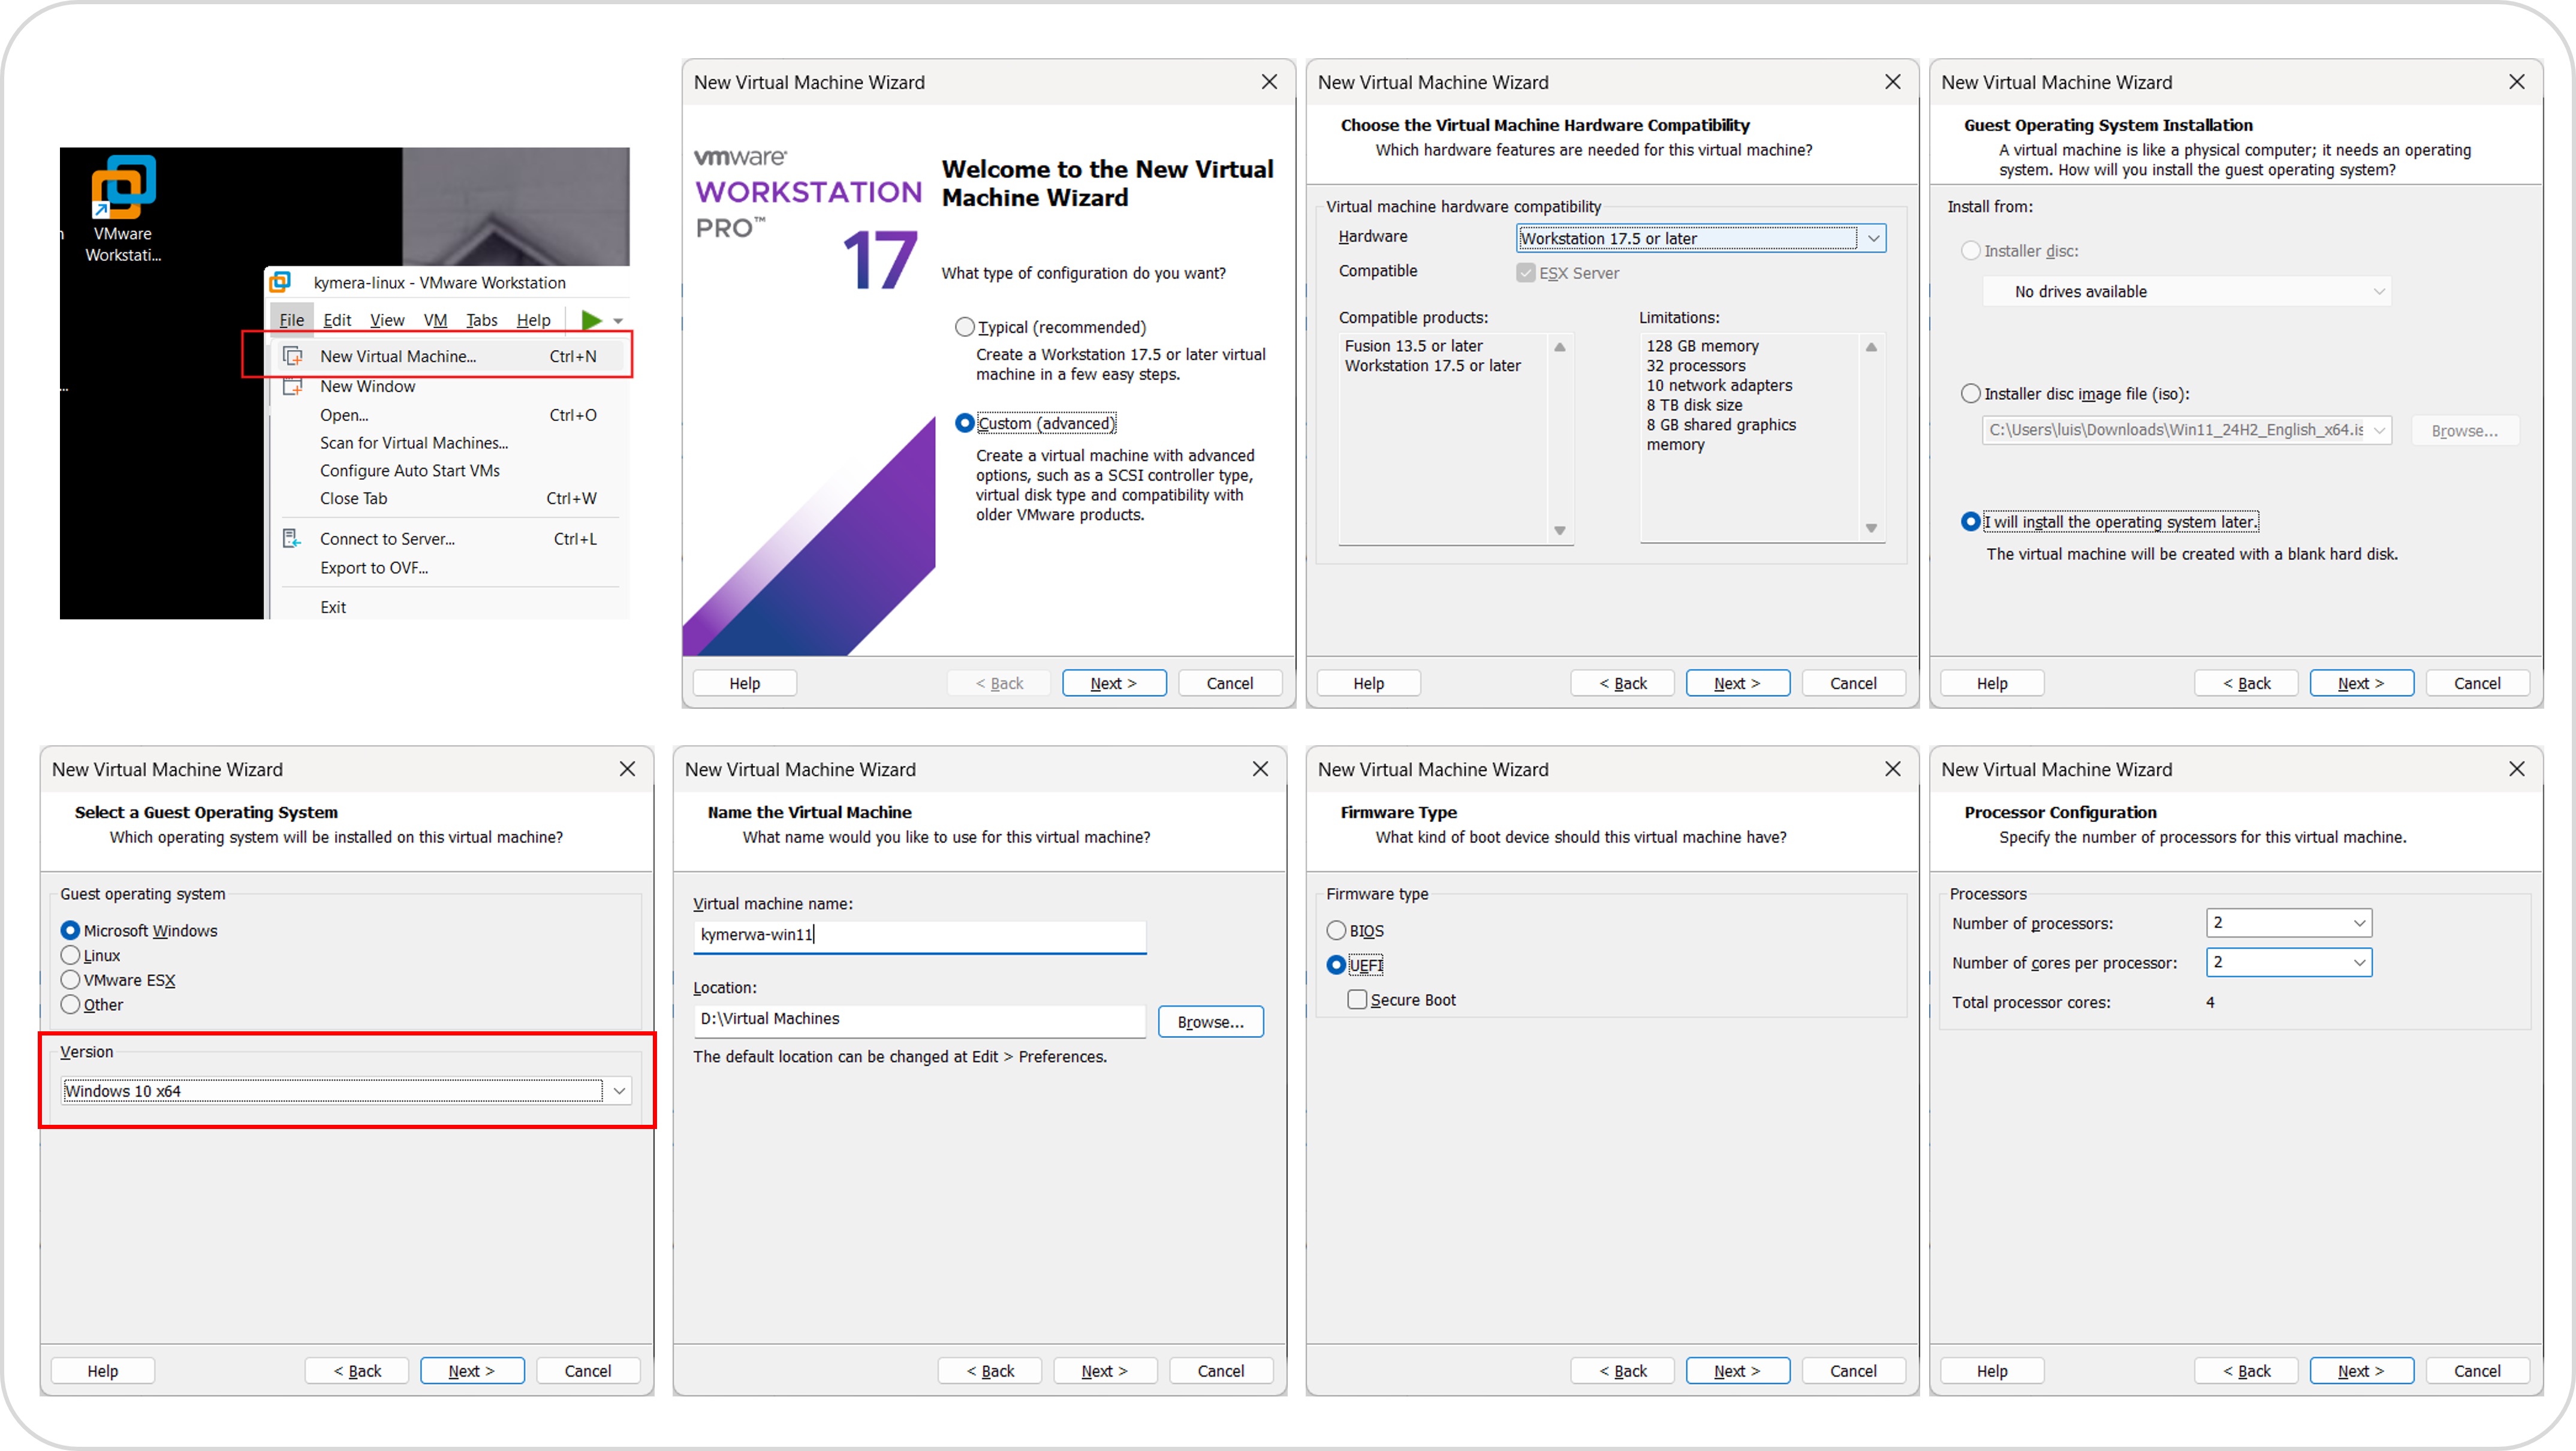Close the Processor Configuration wizard window
This screenshot has width=2576, height=1451.
click(x=2517, y=769)
